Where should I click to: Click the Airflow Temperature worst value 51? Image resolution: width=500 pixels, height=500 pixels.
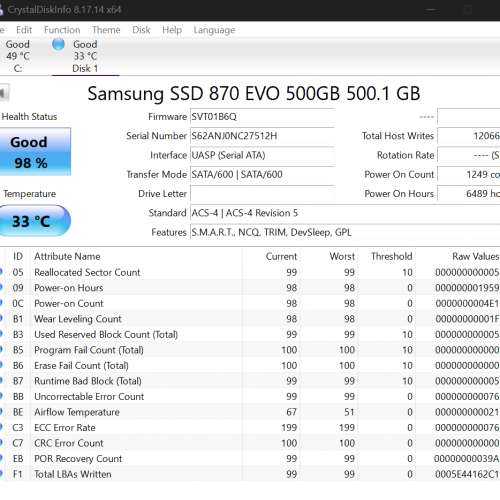coord(349,412)
